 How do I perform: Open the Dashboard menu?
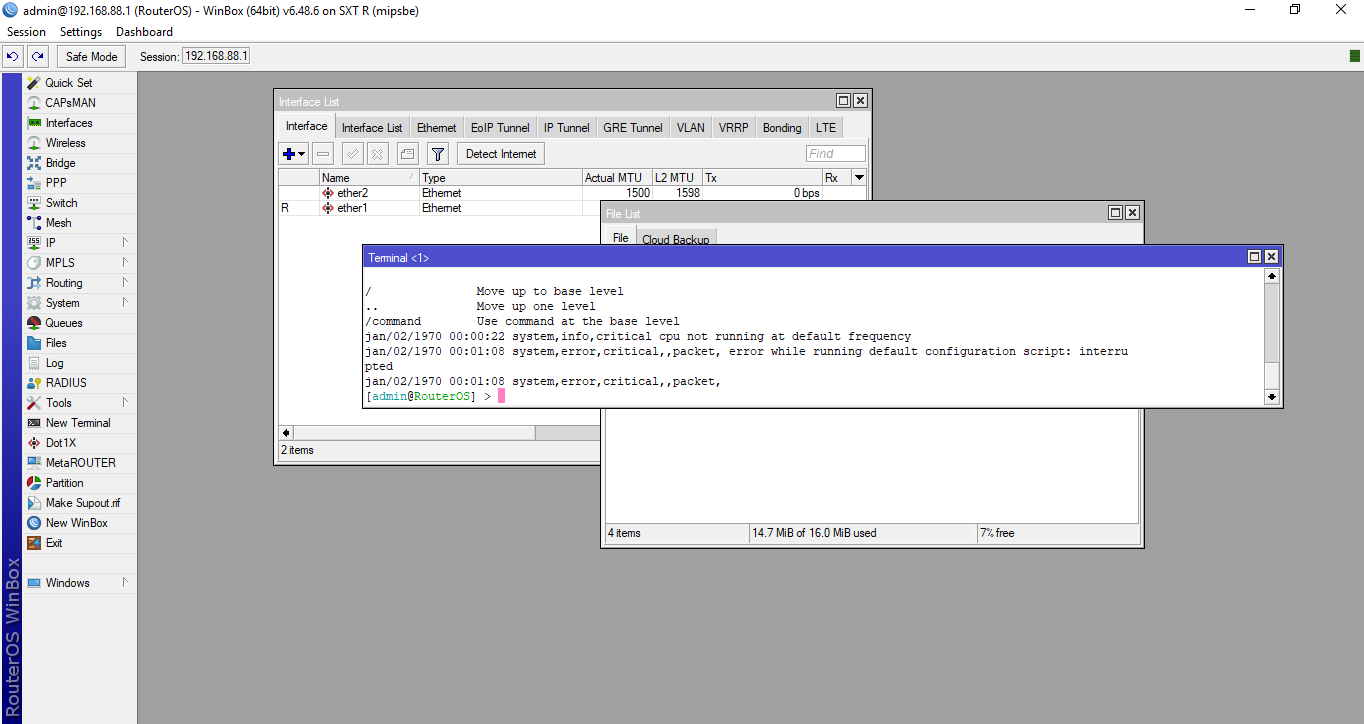[x=144, y=32]
